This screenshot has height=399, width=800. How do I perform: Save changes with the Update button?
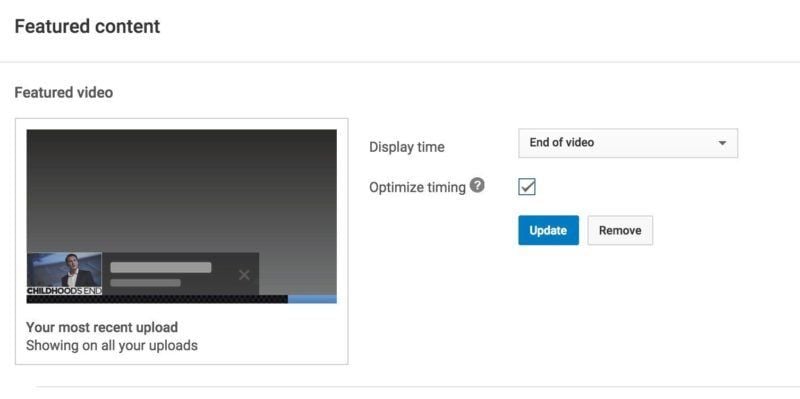548,230
